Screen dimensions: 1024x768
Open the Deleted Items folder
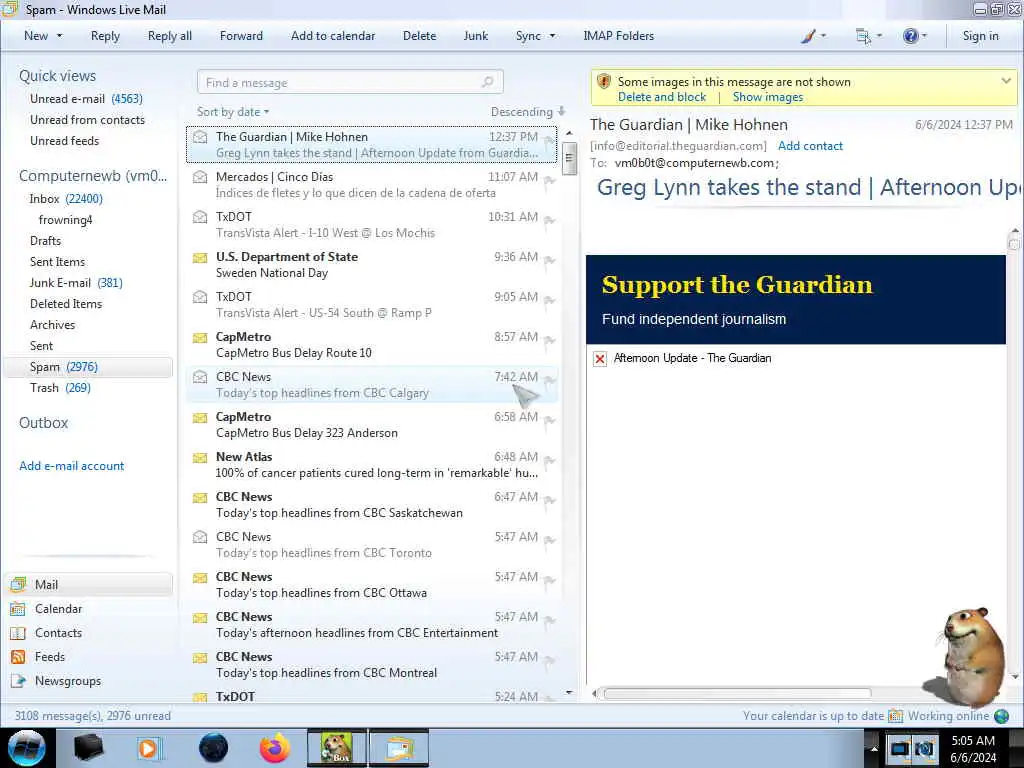point(66,304)
